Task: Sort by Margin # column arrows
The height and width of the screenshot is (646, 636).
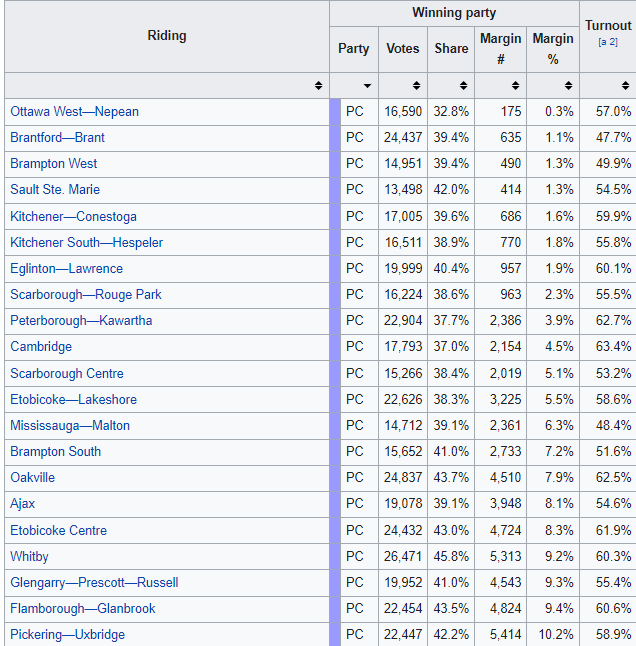Action: [x=515, y=86]
